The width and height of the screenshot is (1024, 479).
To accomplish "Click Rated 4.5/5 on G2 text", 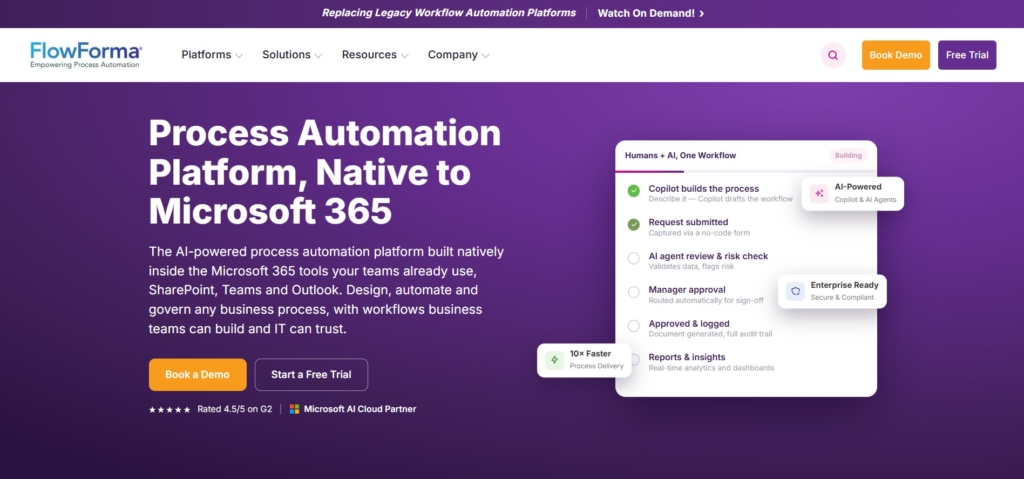I will [234, 409].
